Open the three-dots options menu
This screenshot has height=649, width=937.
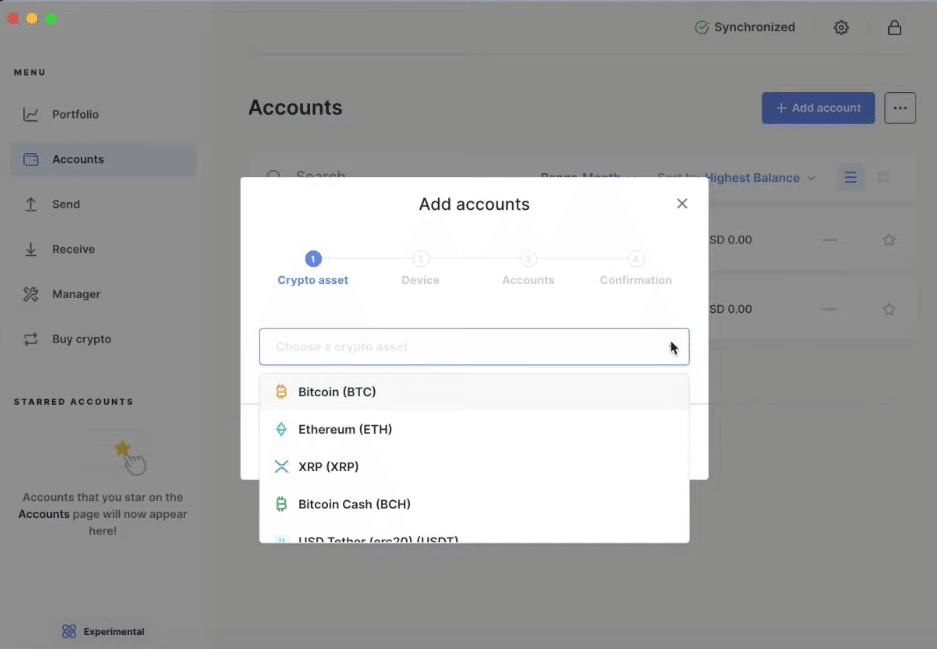[x=900, y=108]
